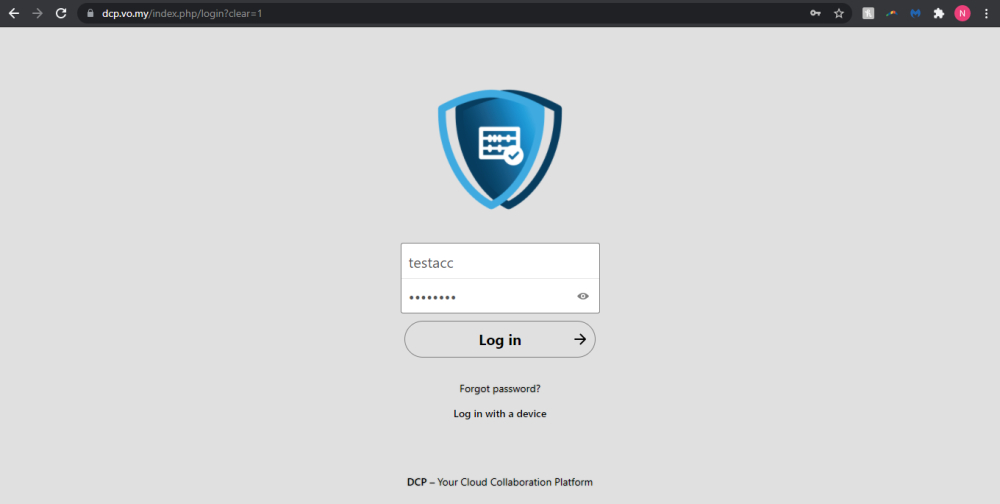Screen dimensions: 1000x504
Task: Focus the masked password field
Action: [x=485, y=296]
